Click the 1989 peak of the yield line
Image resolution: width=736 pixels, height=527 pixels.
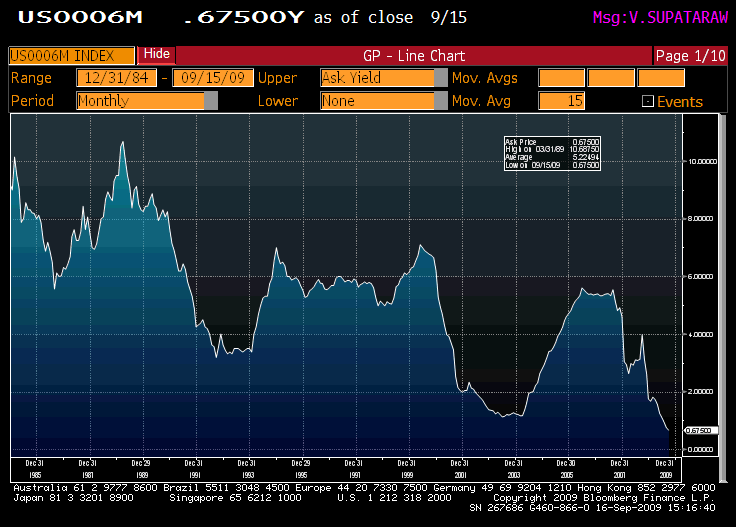click(122, 144)
